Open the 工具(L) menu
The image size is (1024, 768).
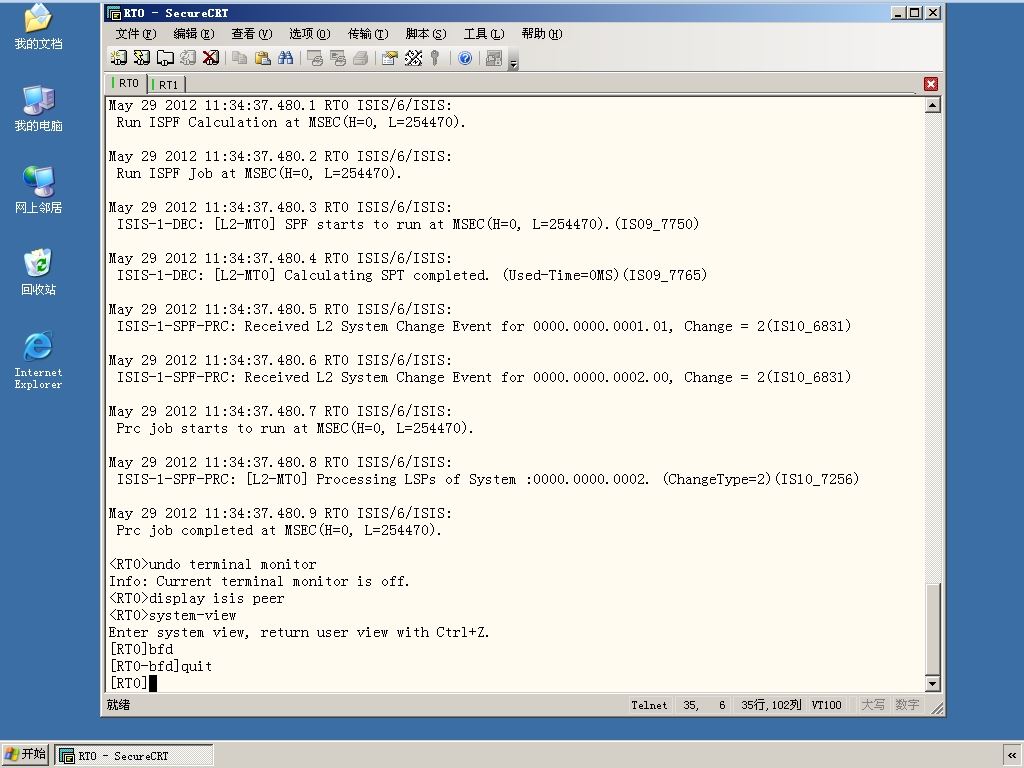pyautogui.click(x=484, y=33)
